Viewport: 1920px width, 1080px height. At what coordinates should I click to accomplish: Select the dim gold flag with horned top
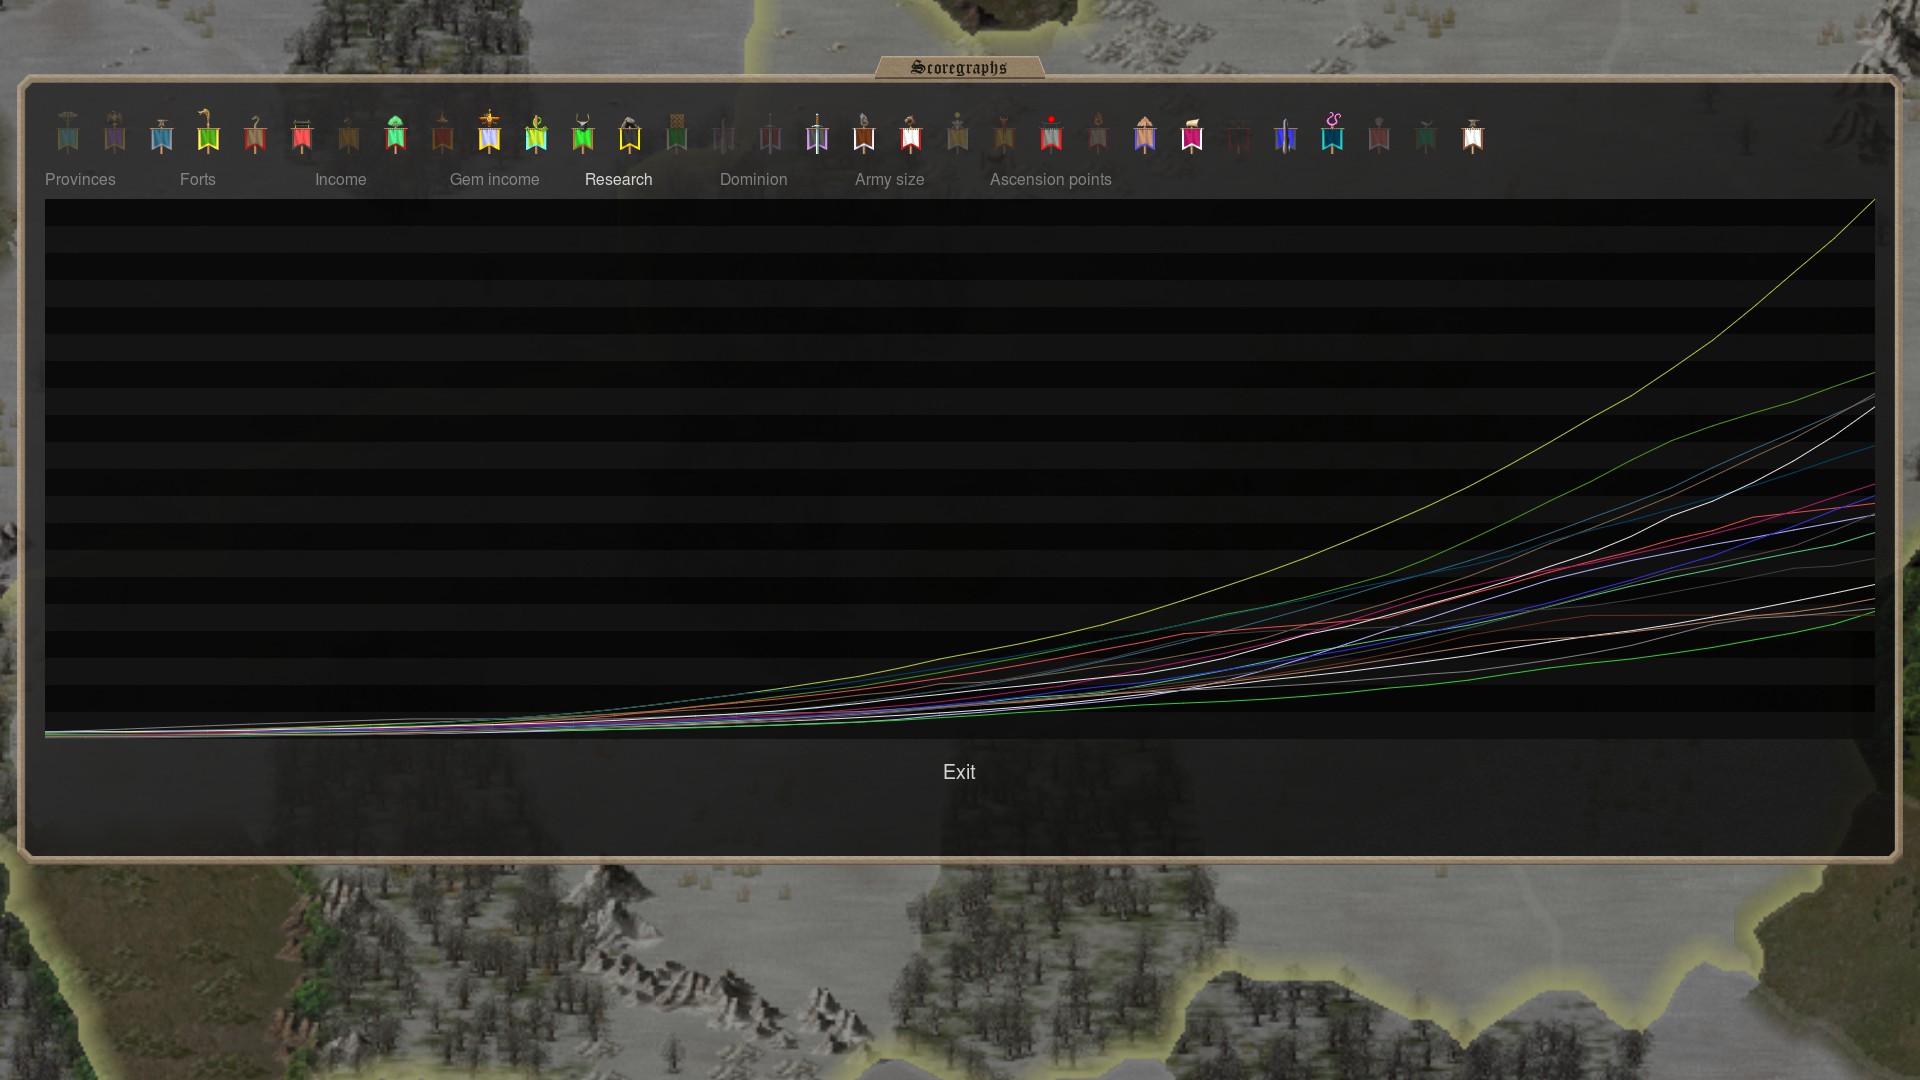(1004, 133)
